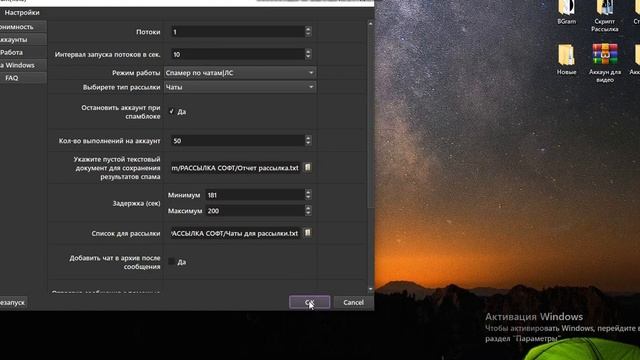The image size is (640, 360).
Task: Click the Кол-во выполнений на аккаунт field
Action: (238, 141)
